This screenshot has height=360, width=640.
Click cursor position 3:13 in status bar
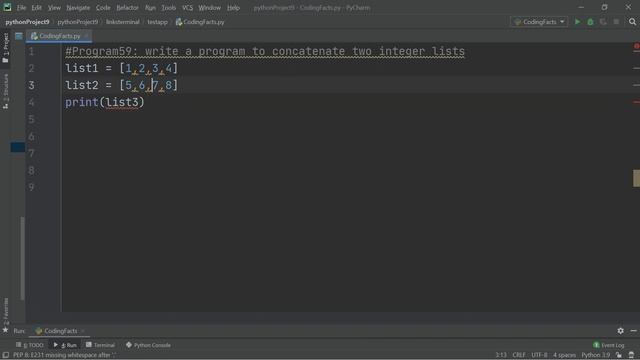click(501, 355)
